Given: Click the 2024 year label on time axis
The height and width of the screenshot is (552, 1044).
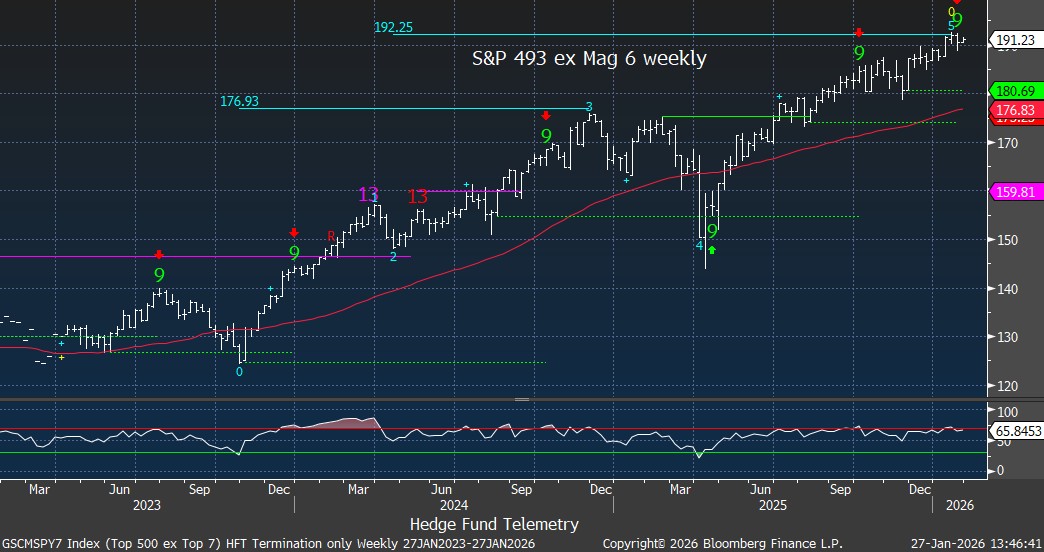Looking at the screenshot, I should [x=454, y=506].
